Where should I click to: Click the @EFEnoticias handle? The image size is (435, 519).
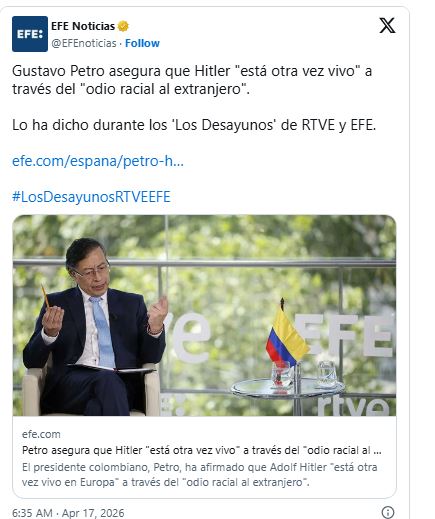tap(84, 43)
